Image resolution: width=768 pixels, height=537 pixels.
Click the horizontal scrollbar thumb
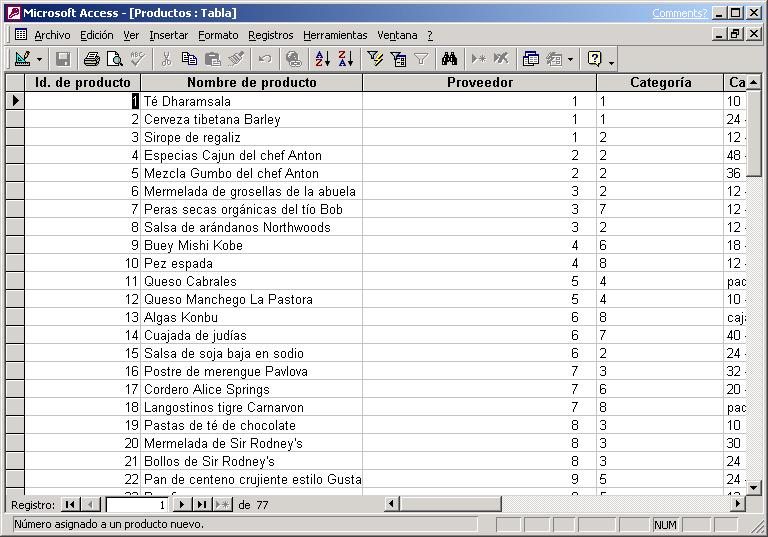coord(450,503)
